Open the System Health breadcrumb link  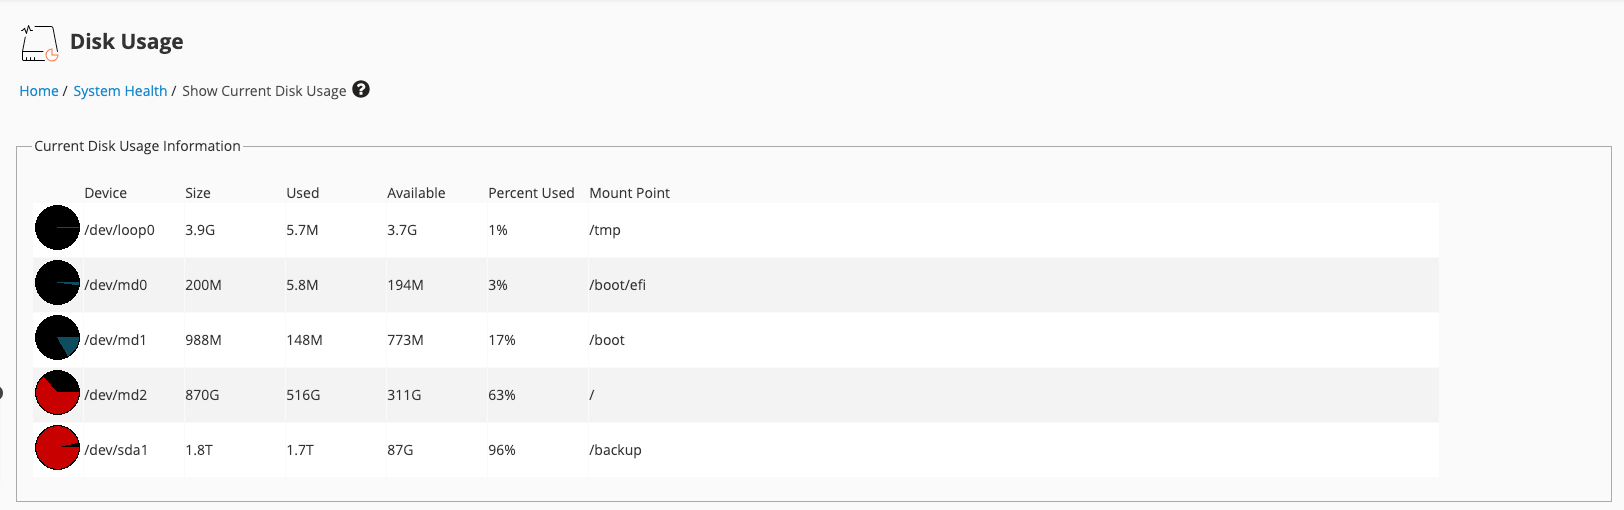(120, 91)
